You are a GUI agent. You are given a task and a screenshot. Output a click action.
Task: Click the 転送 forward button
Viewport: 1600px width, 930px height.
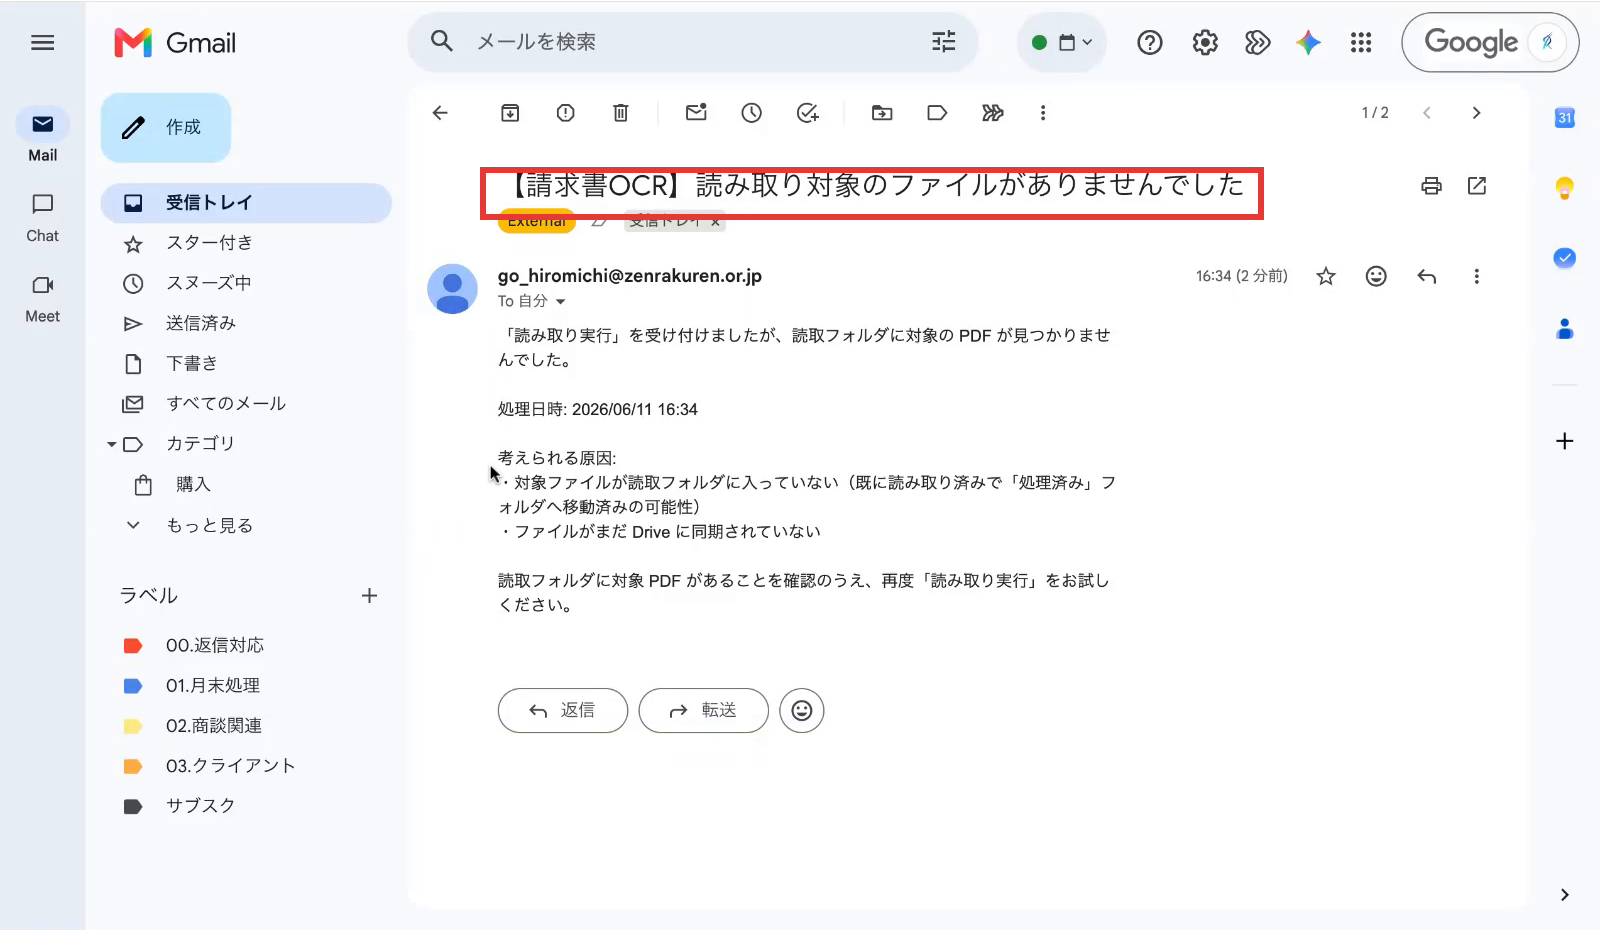pyautogui.click(x=704, y=710)
